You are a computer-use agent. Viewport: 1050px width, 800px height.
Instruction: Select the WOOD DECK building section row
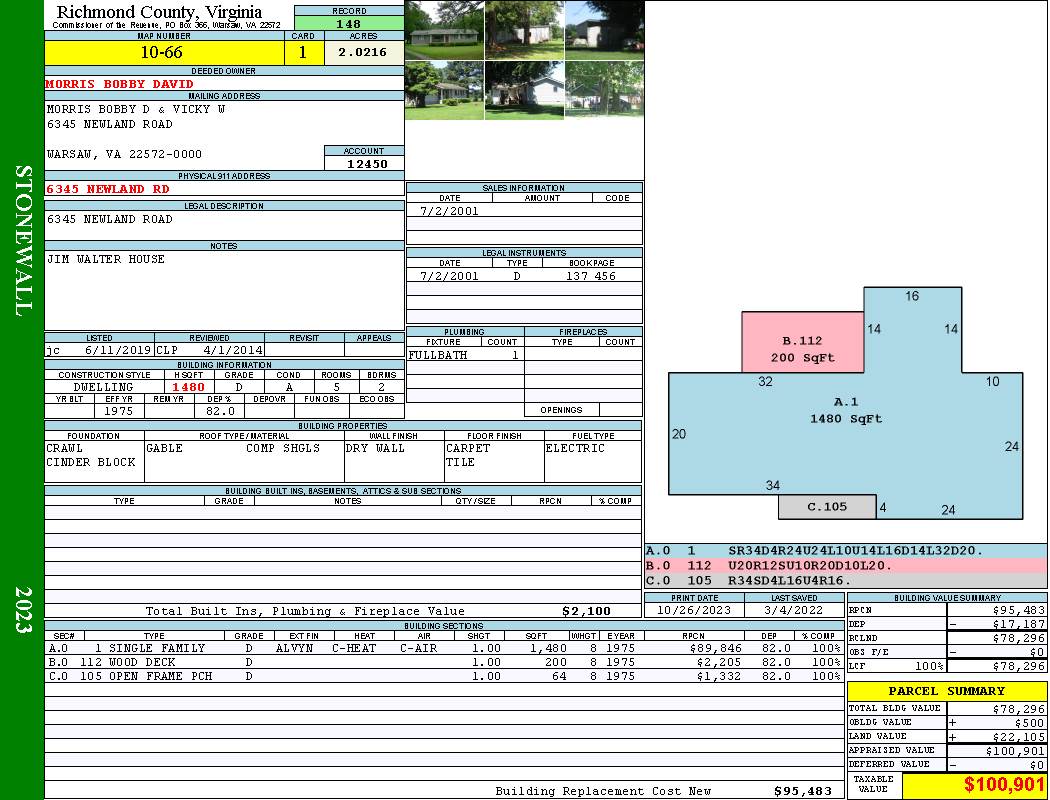[445, 662]
